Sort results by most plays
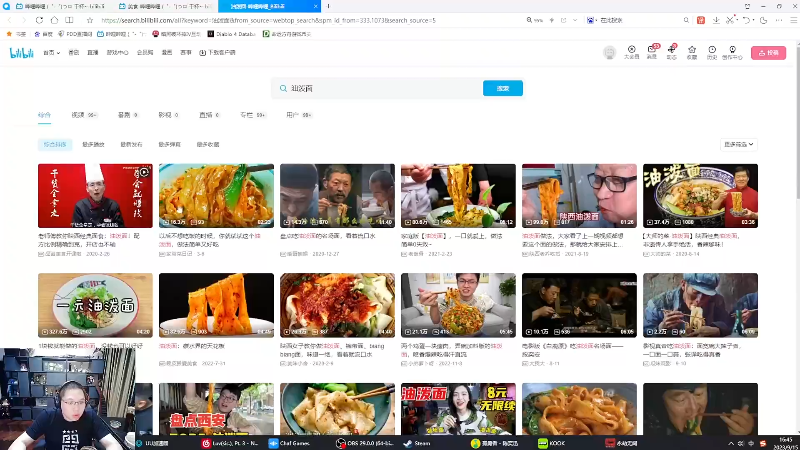This screenshot has width=800, height=450. click(x=93, y=144)
